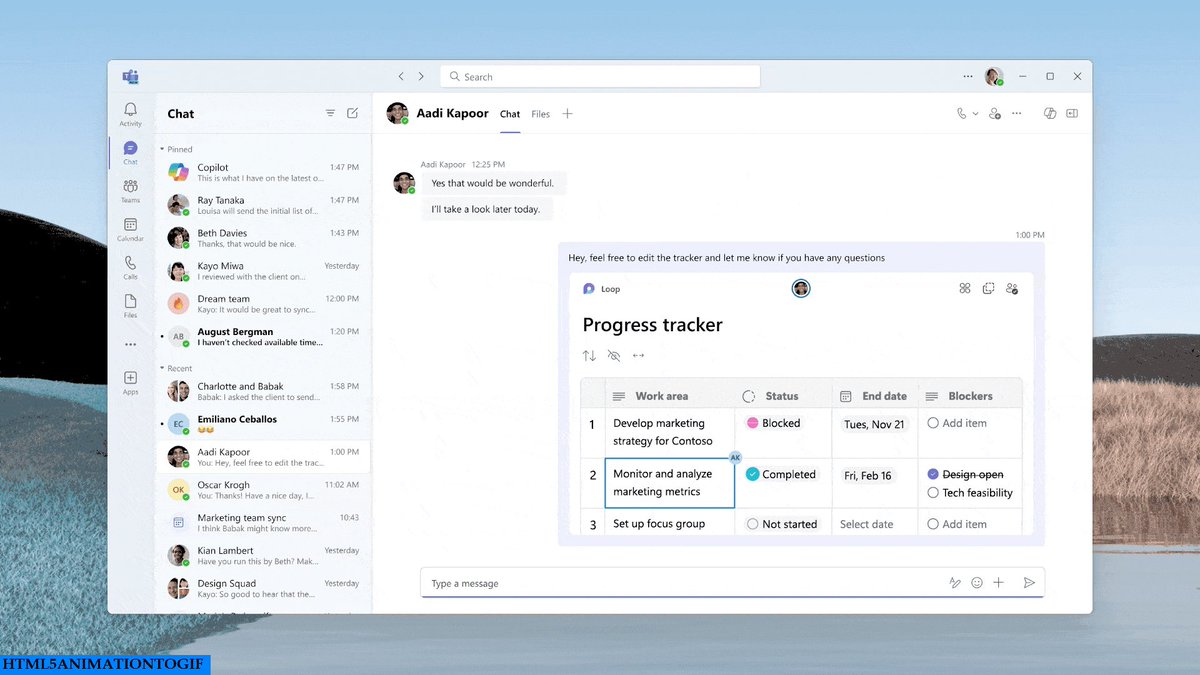Click the Search box at top
This screenshot has width=1200, height=675.
coord(600,76)
